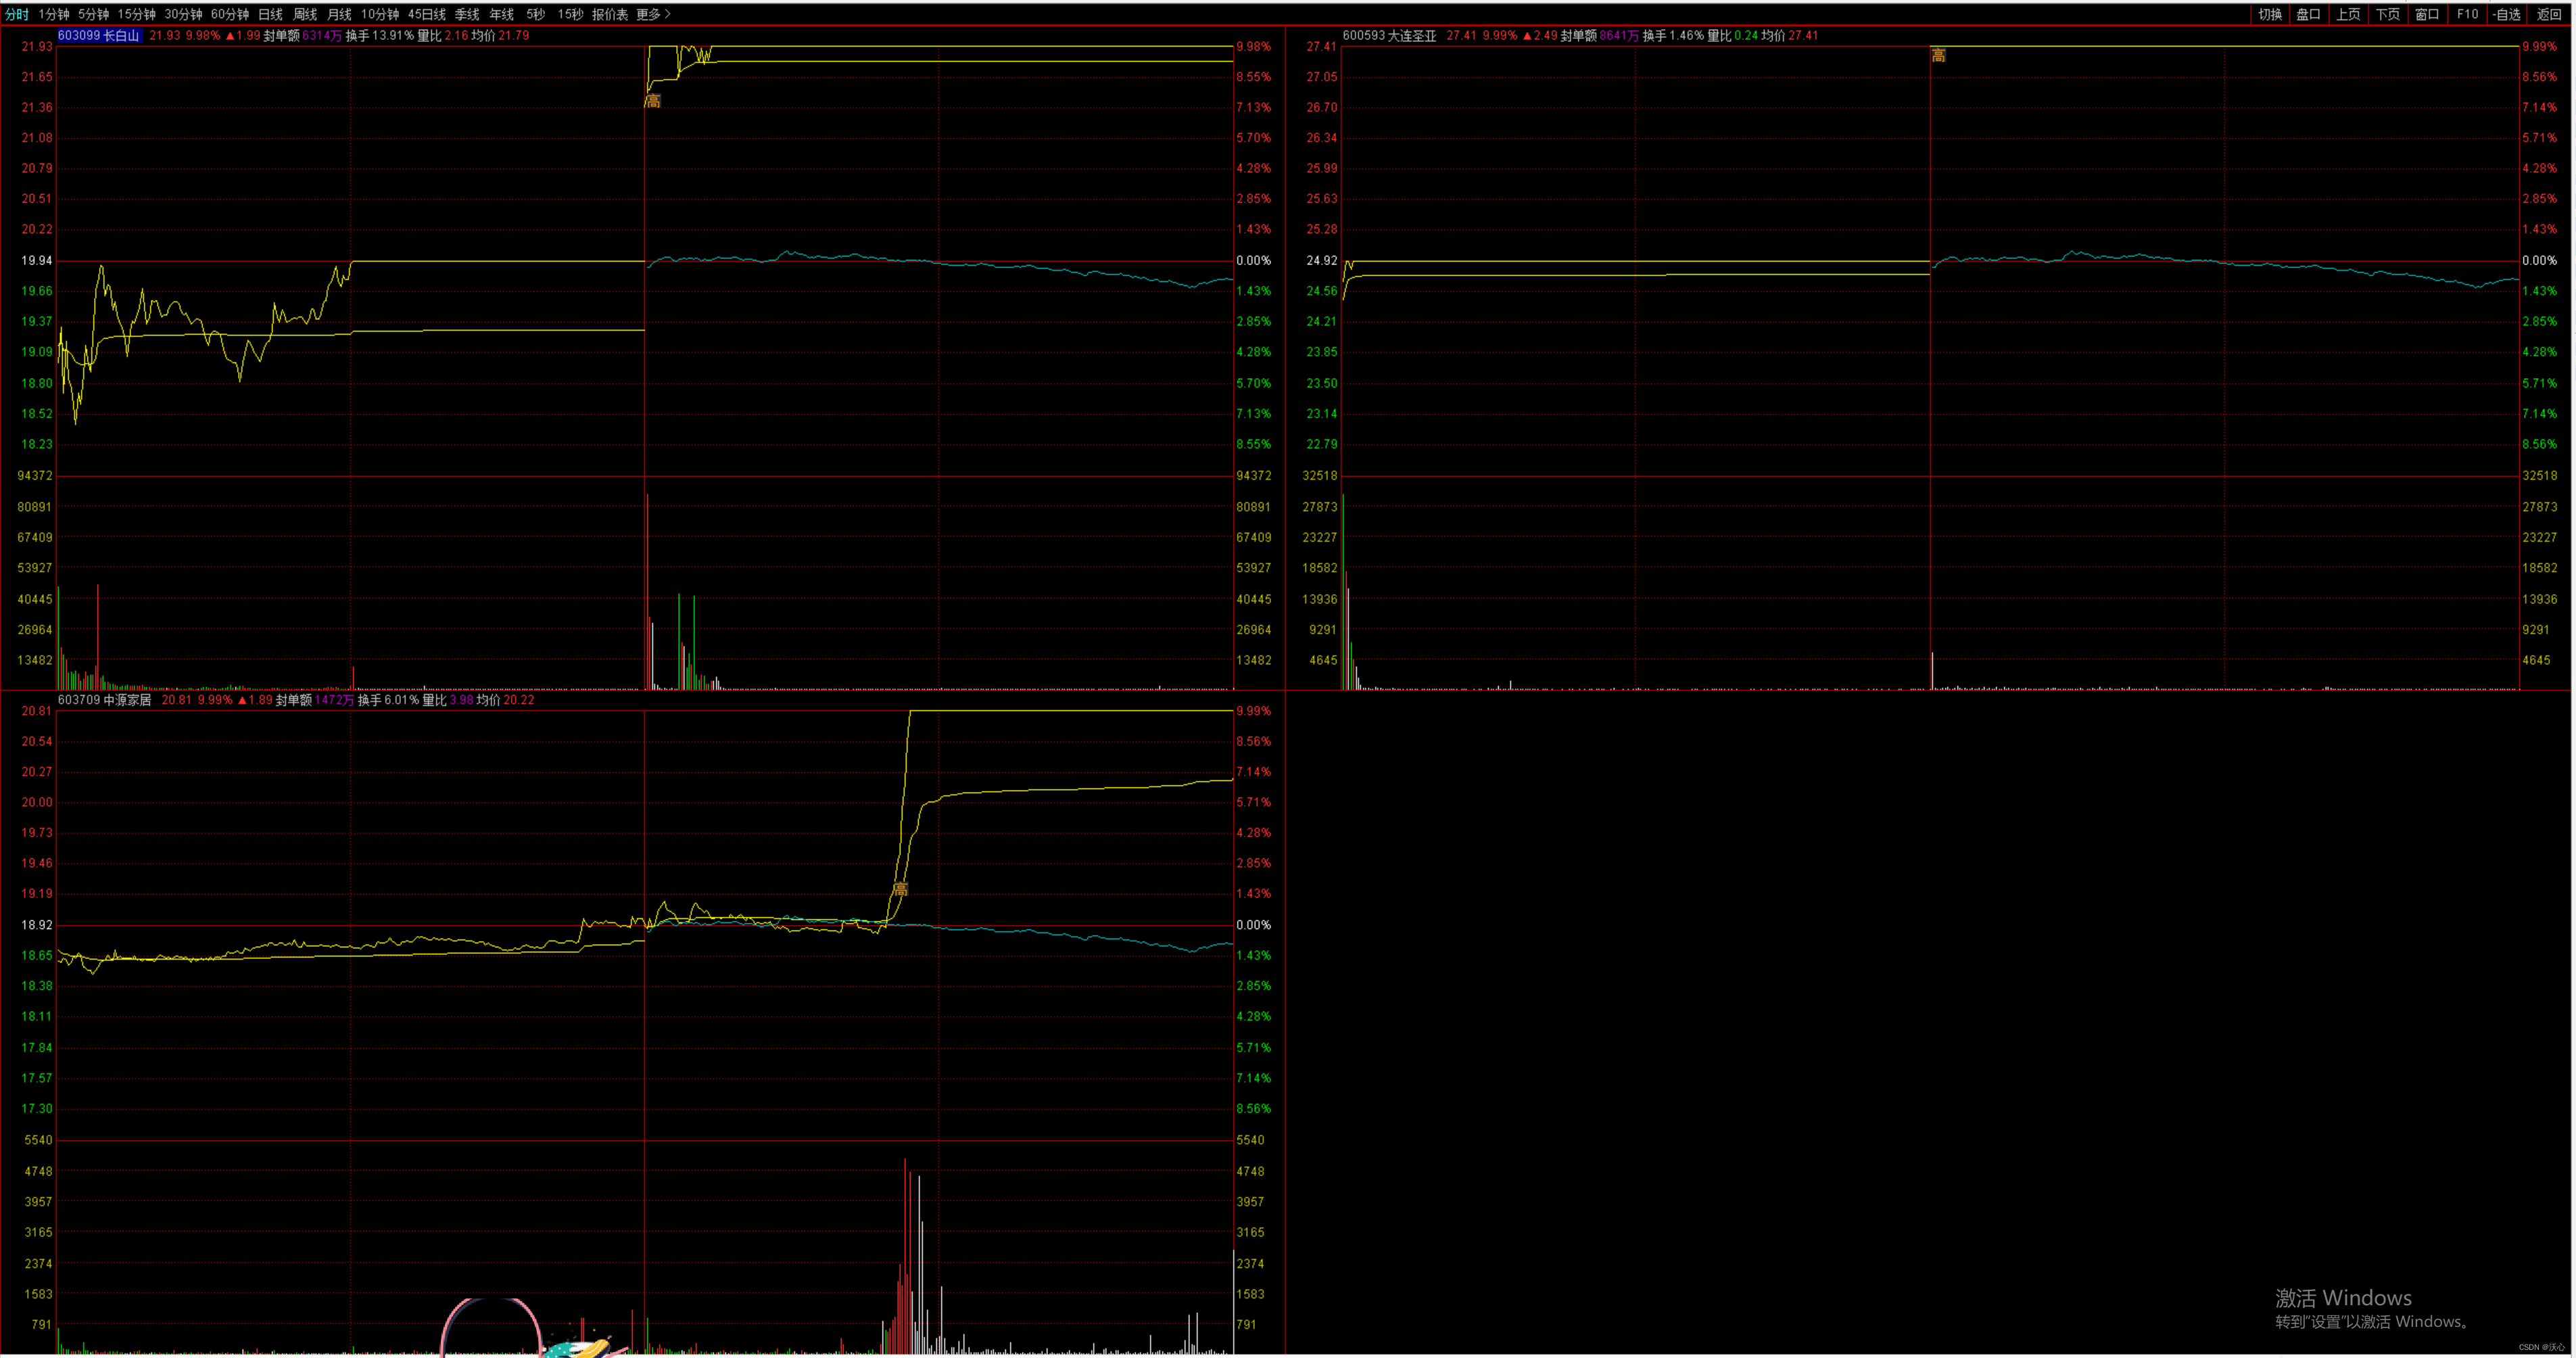Switch to the 分时 intraday view tab
Image resolution: width=2576 pixels, height=1358 pixels.
click(17, 14)
